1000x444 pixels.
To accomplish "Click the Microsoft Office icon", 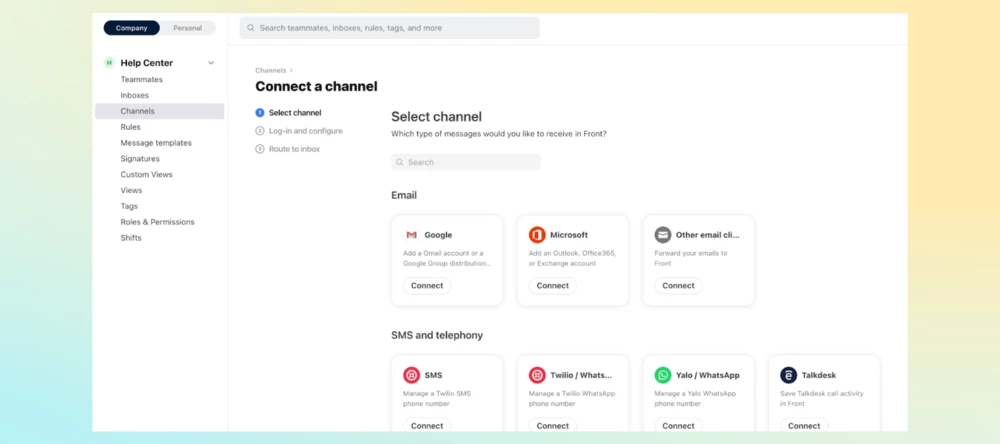I will pos(537,235).
